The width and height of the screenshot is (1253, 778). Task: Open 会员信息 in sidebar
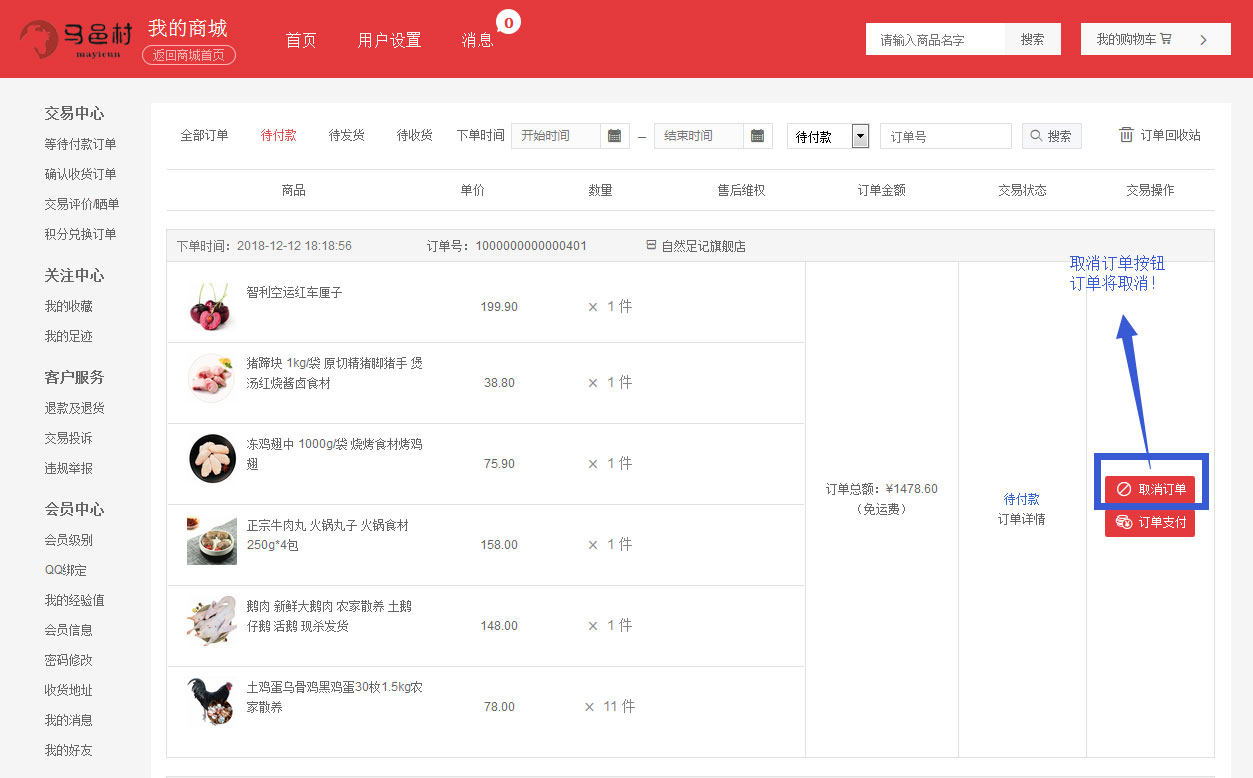(x=69, y=630)
